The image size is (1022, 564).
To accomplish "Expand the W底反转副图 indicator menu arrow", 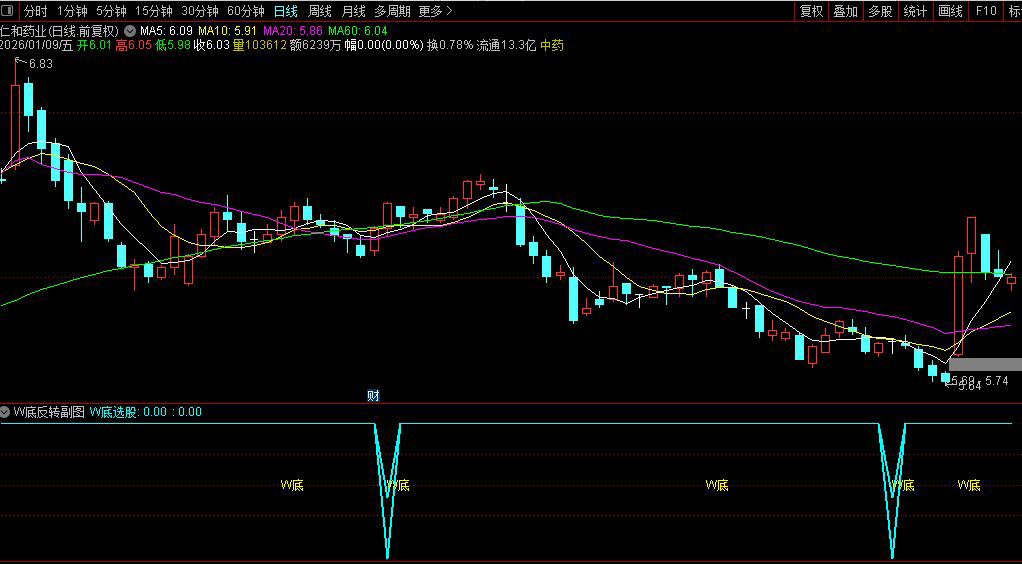I will click(6, 411).
